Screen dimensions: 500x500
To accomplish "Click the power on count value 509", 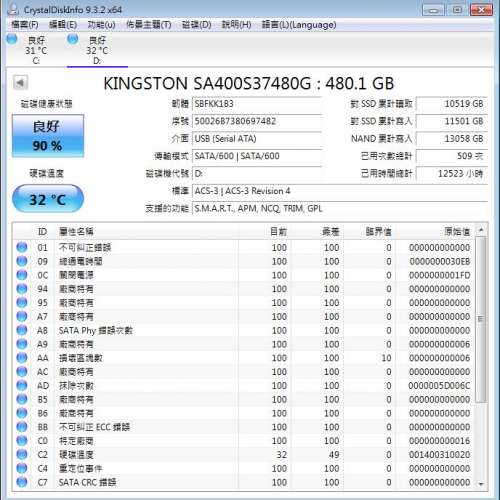I will tap(452, 156).
